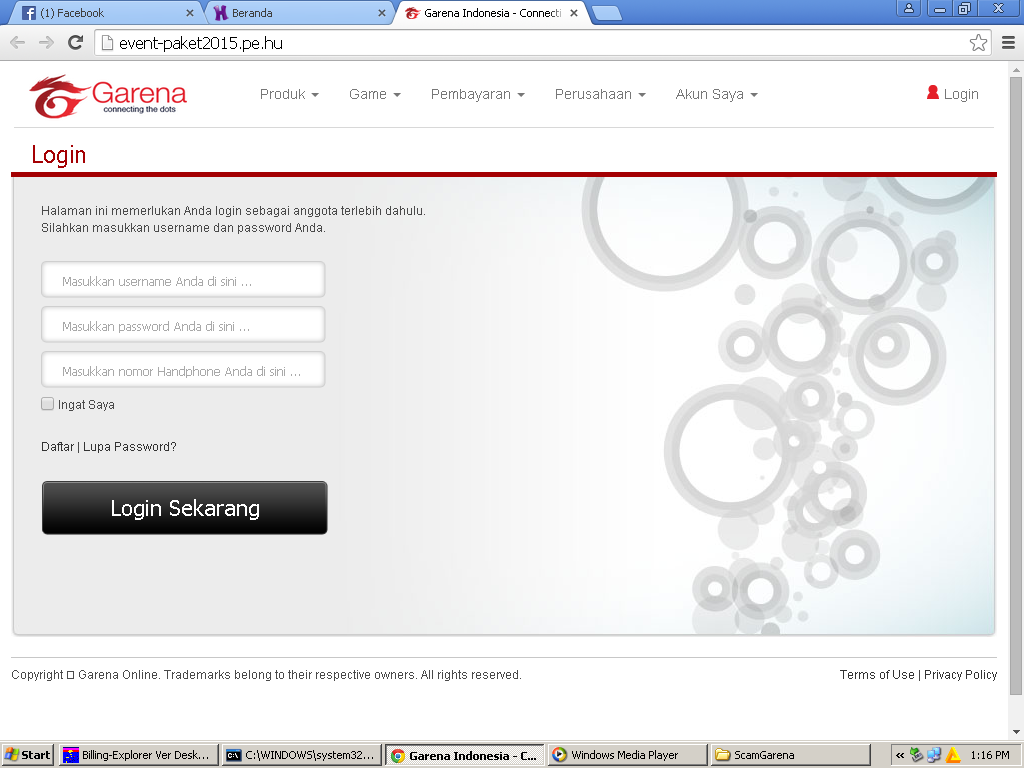Switch to the Beranda tab

[x=301, y=13]
